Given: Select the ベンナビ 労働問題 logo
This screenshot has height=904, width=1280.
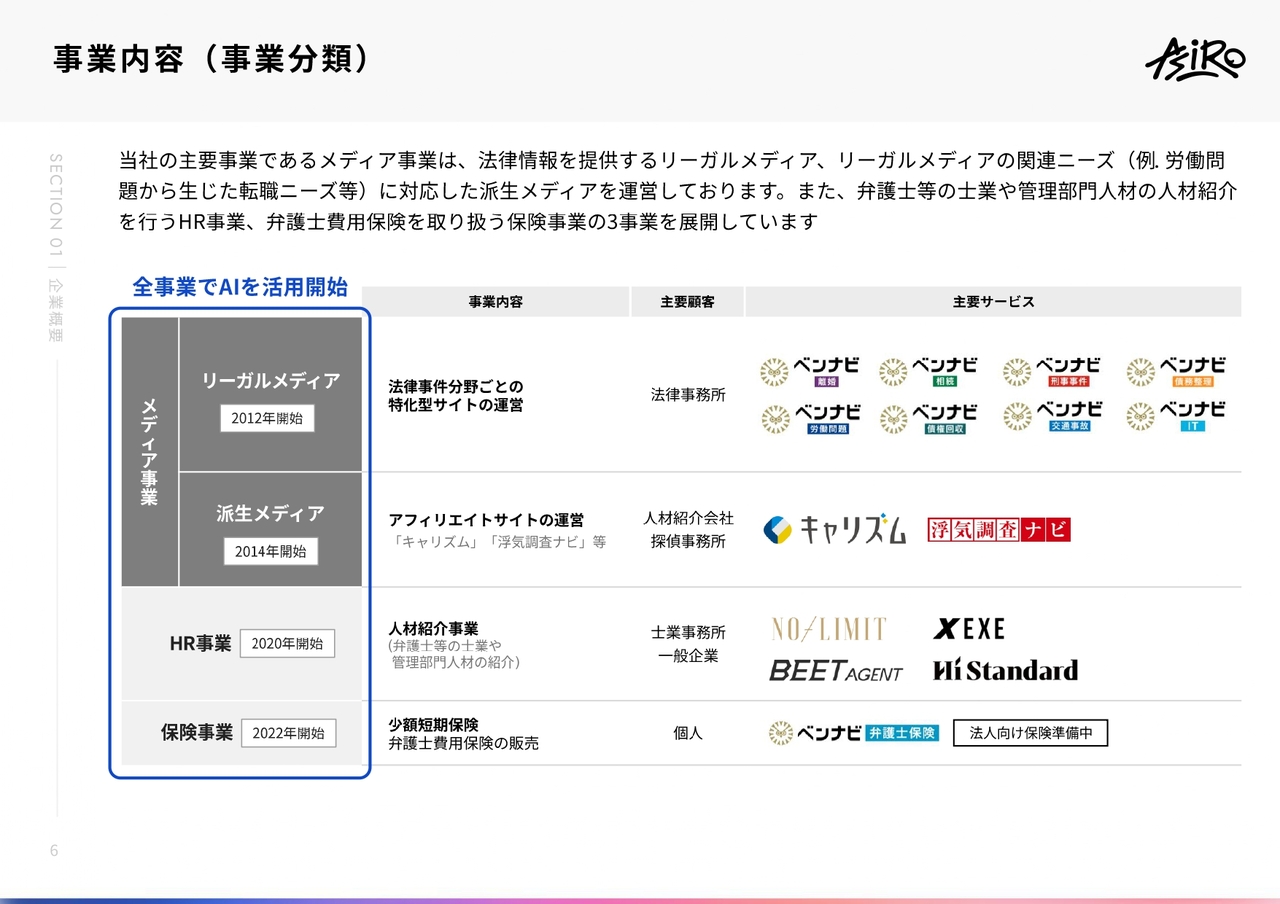Looking at the screenshot, I should click(x=809, y=418).
